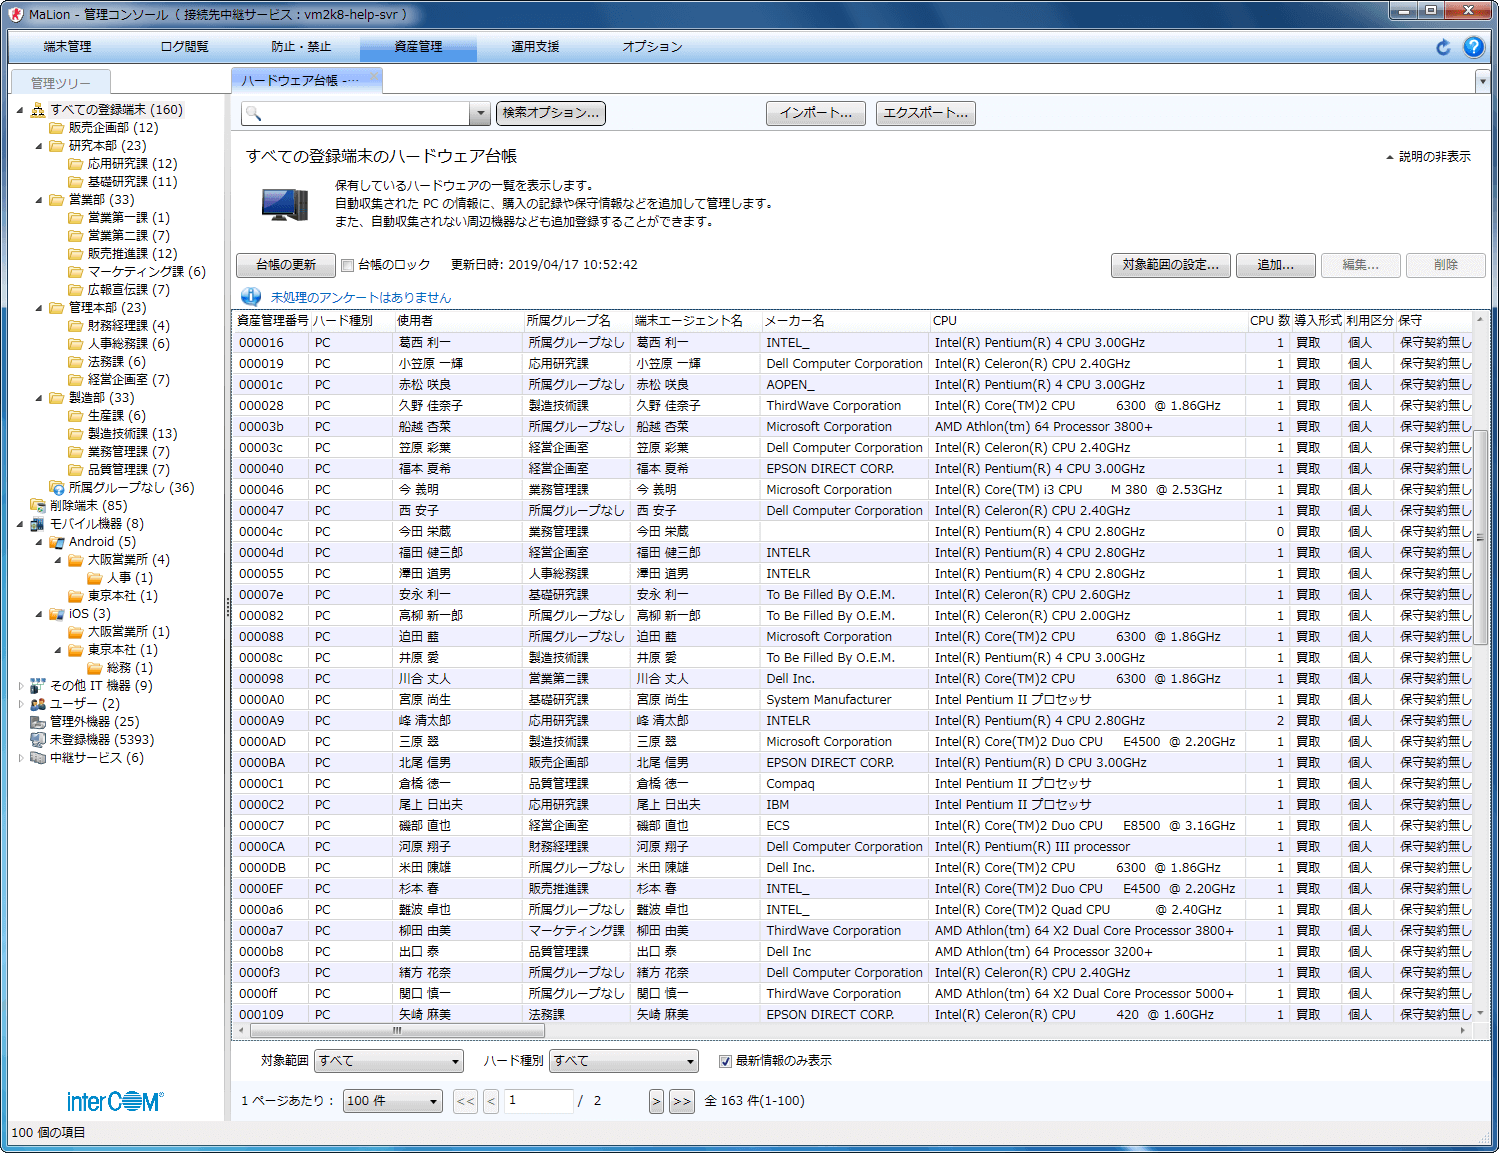Open the 対象範囲 dropdown
Viewport: 1499px width, 1153px height.
click(x=388, y=1061)
